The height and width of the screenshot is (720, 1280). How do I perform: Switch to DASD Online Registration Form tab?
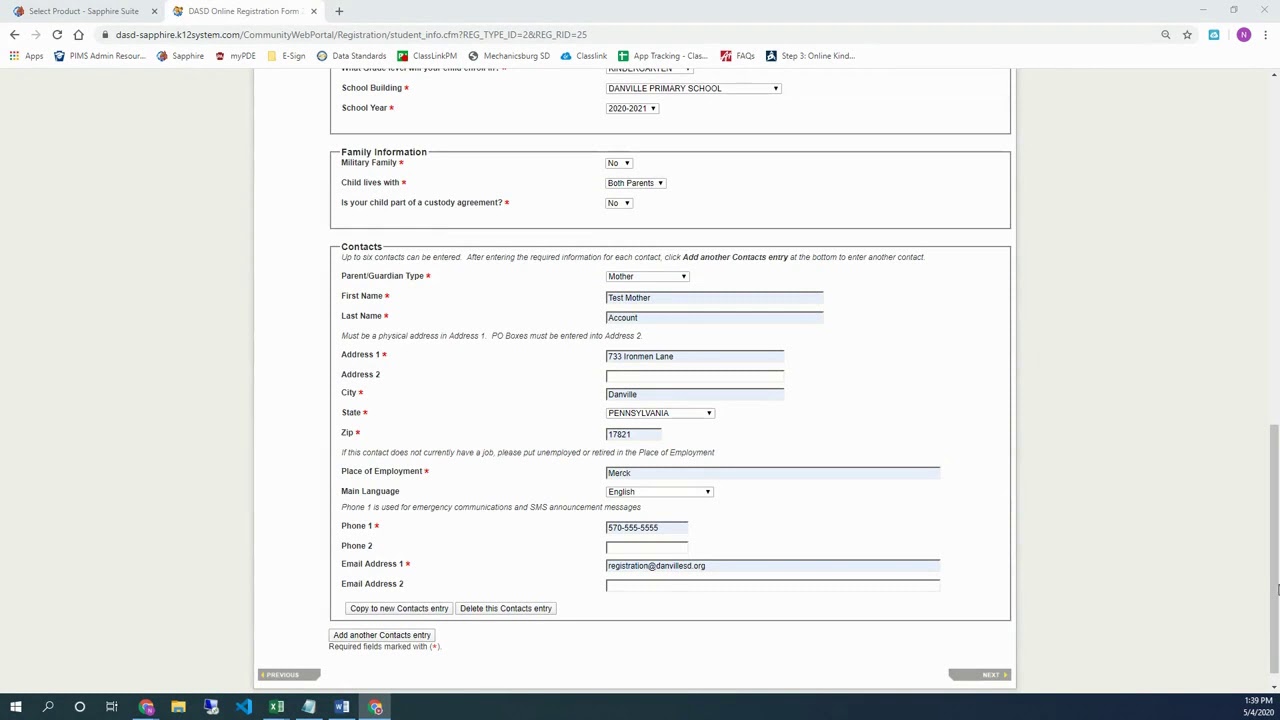point(245,11)
